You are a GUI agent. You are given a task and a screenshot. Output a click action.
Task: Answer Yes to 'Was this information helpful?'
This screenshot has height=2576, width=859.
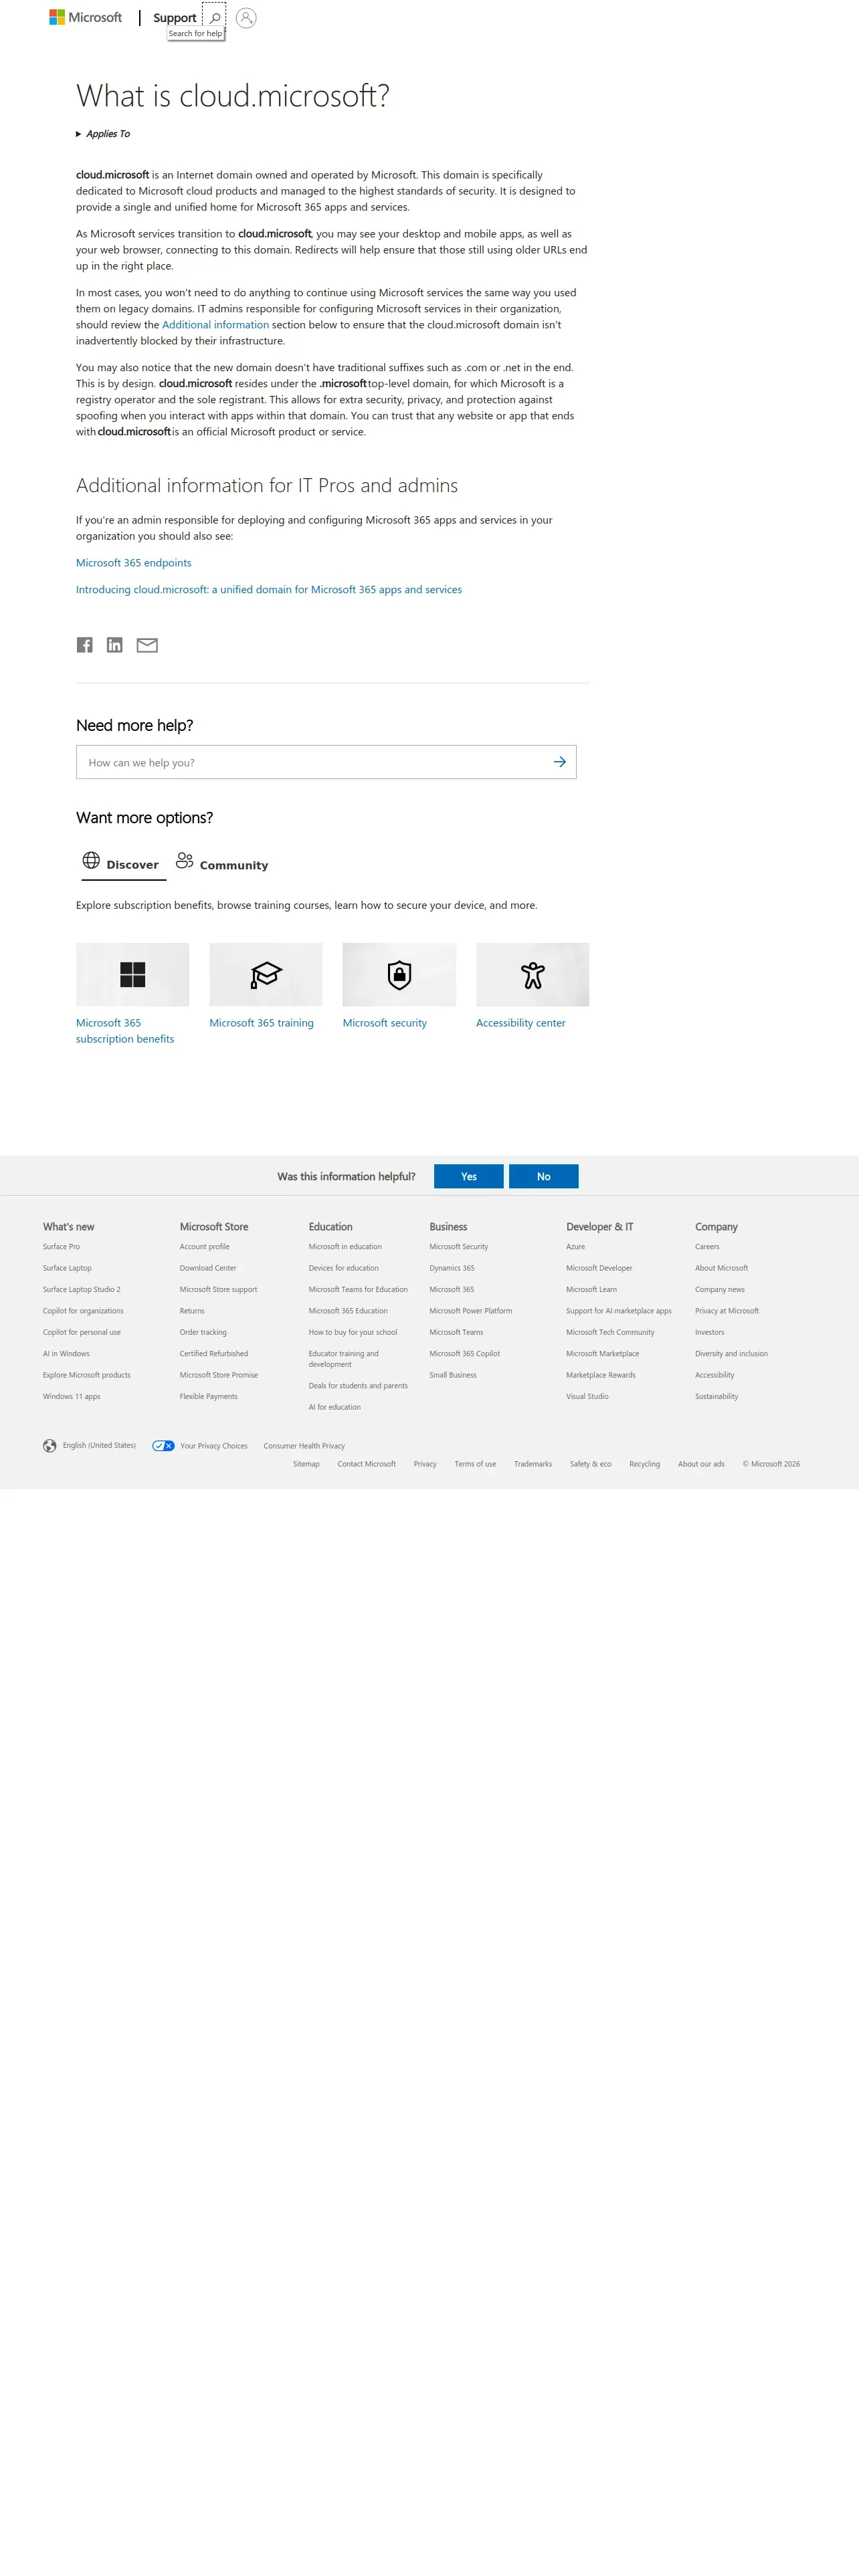coord(469,1176)
